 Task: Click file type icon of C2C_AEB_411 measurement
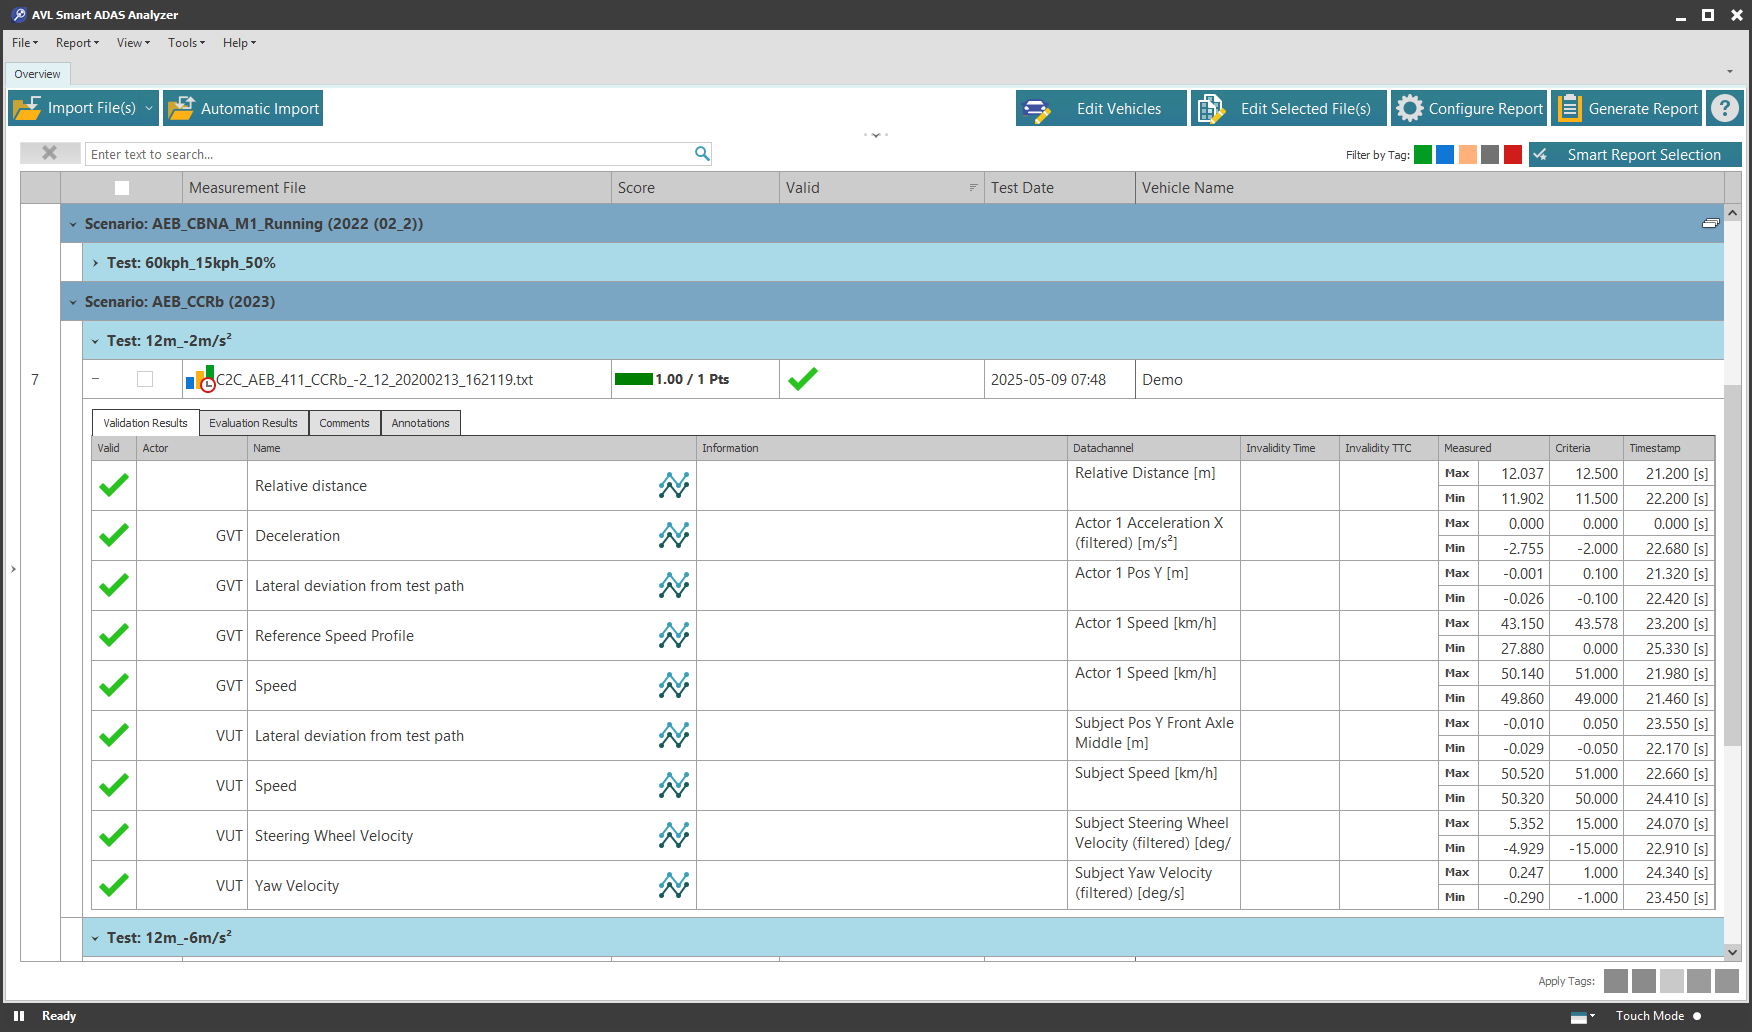pyautogui.click(x=200, y=379)
